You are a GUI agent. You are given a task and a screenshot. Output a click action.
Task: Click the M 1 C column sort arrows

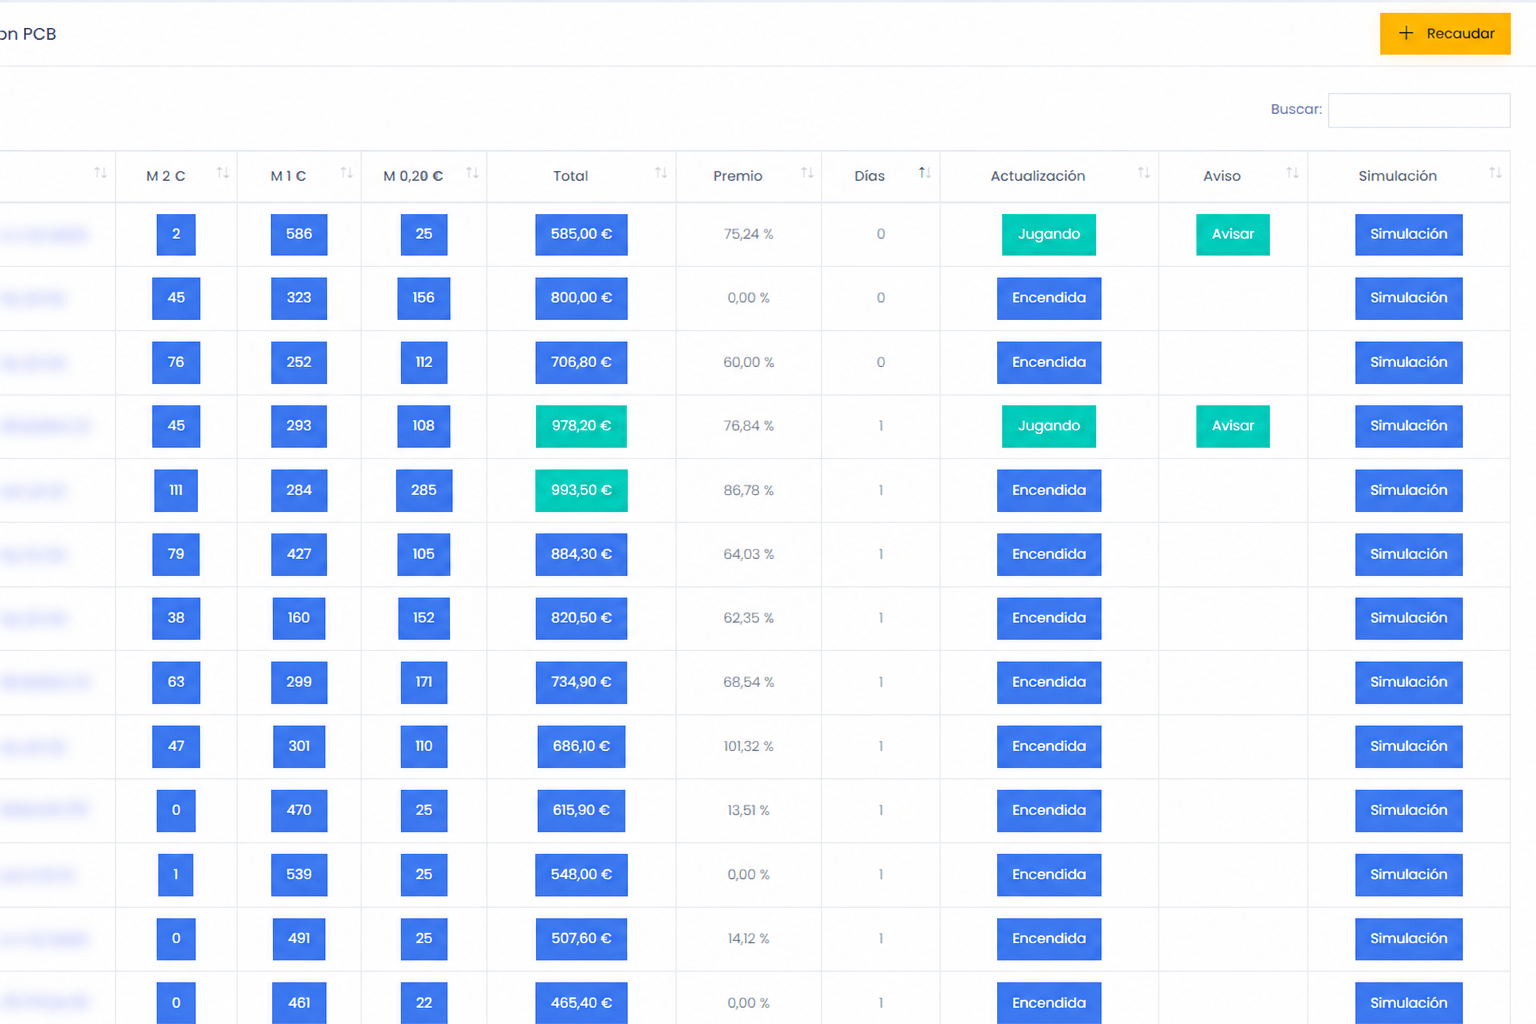click(x=346, y=173)
